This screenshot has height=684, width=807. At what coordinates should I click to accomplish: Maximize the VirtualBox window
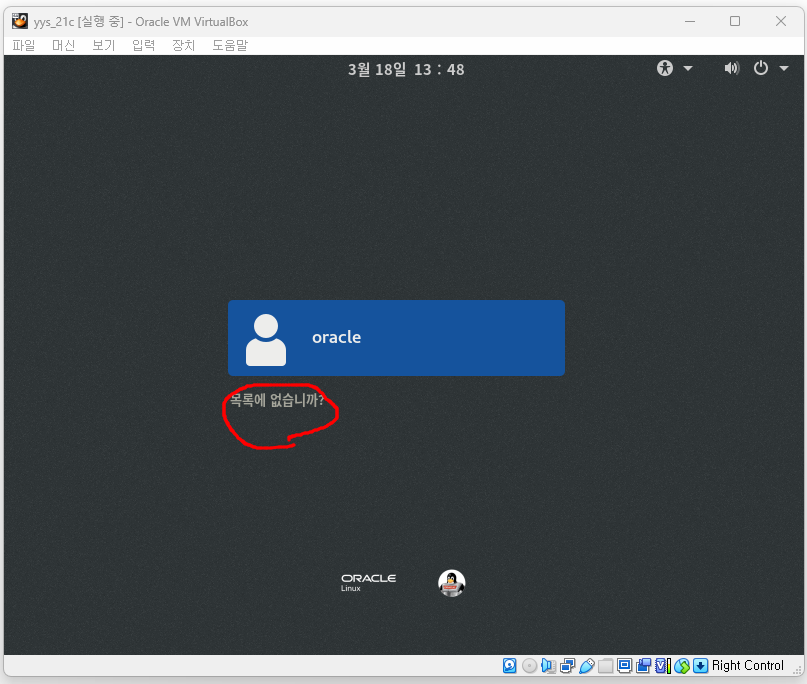point(735,21)
